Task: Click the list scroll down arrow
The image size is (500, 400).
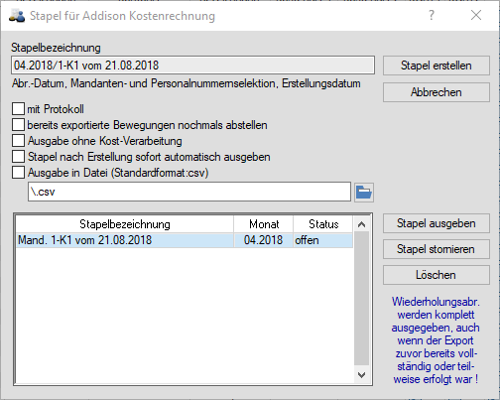Action: pyautogui.click(x=361, y=375)
